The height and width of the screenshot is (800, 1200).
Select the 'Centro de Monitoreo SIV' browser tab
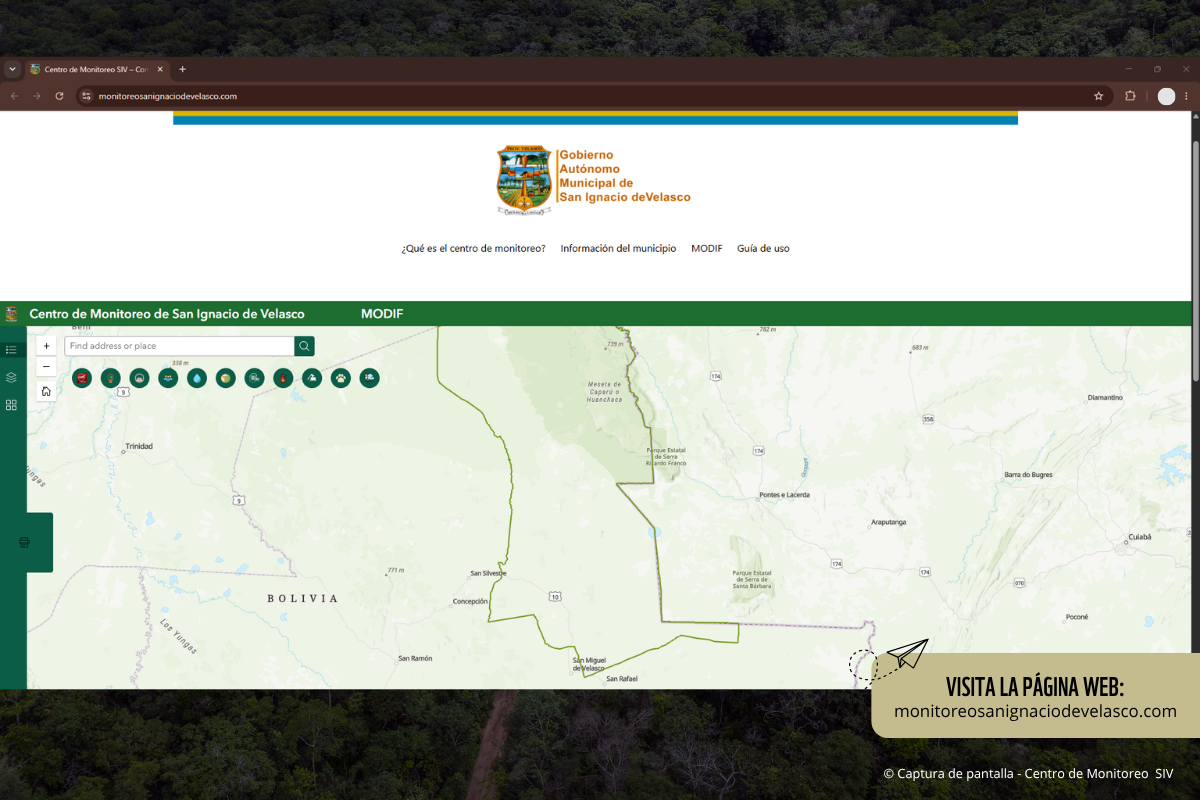coord(96,70)
